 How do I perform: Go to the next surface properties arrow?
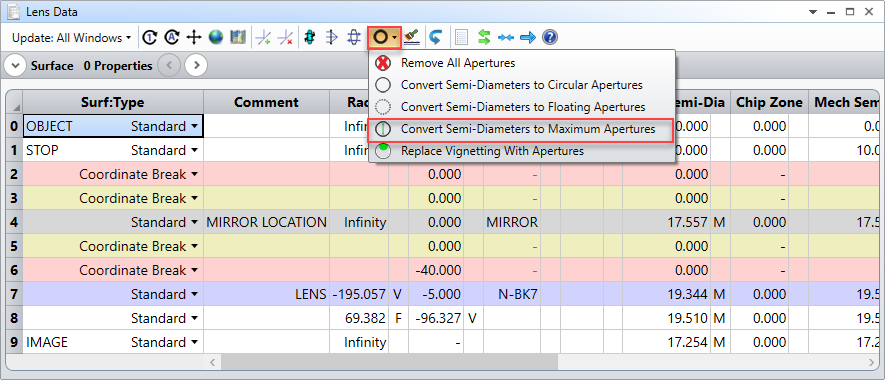click(196, 65)
